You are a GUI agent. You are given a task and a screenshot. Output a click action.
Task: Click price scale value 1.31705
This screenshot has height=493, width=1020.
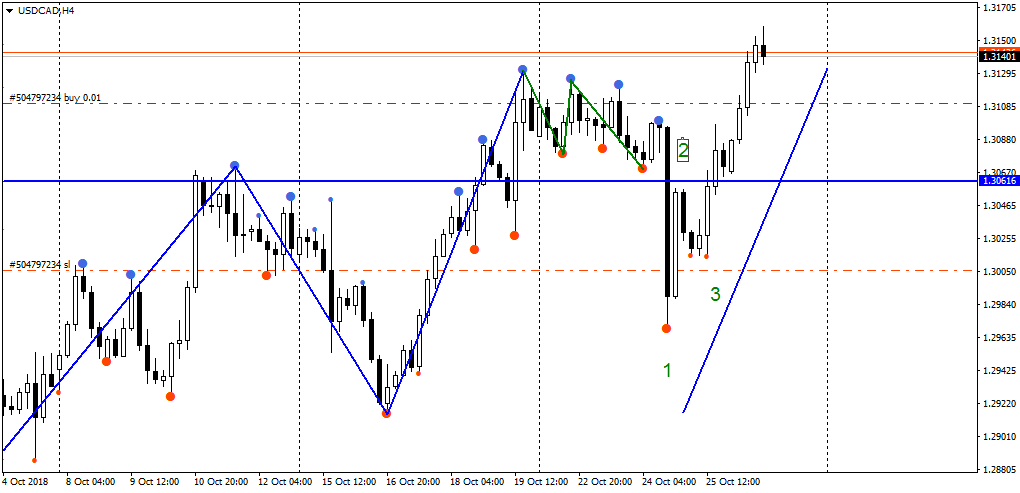1000,8
